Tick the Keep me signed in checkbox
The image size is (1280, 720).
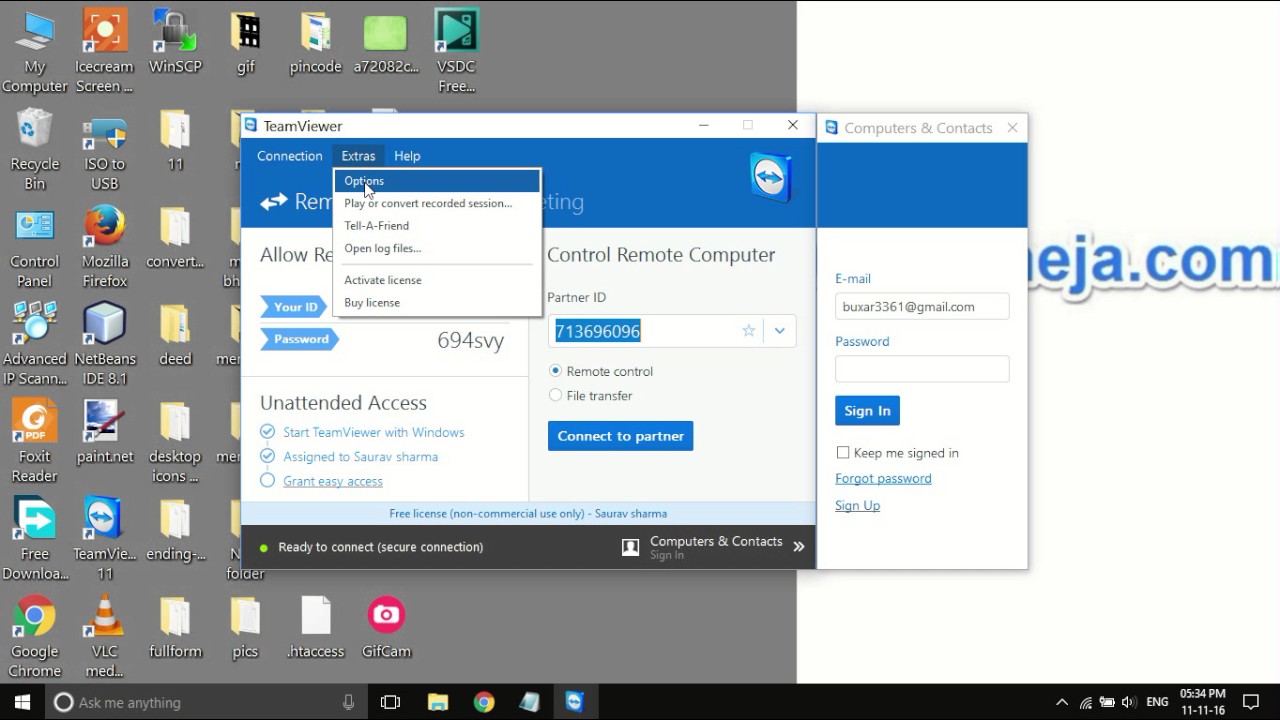click(x=843, y=453)
